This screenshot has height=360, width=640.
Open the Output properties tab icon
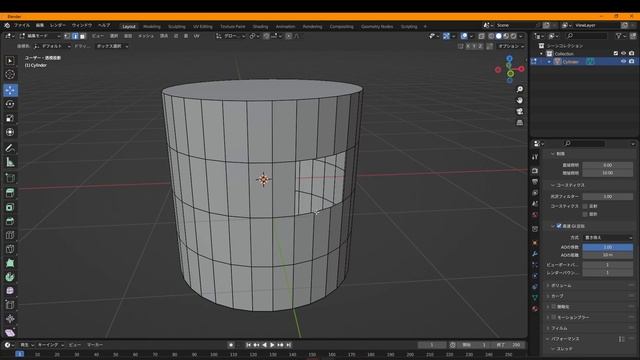point(535,182)
